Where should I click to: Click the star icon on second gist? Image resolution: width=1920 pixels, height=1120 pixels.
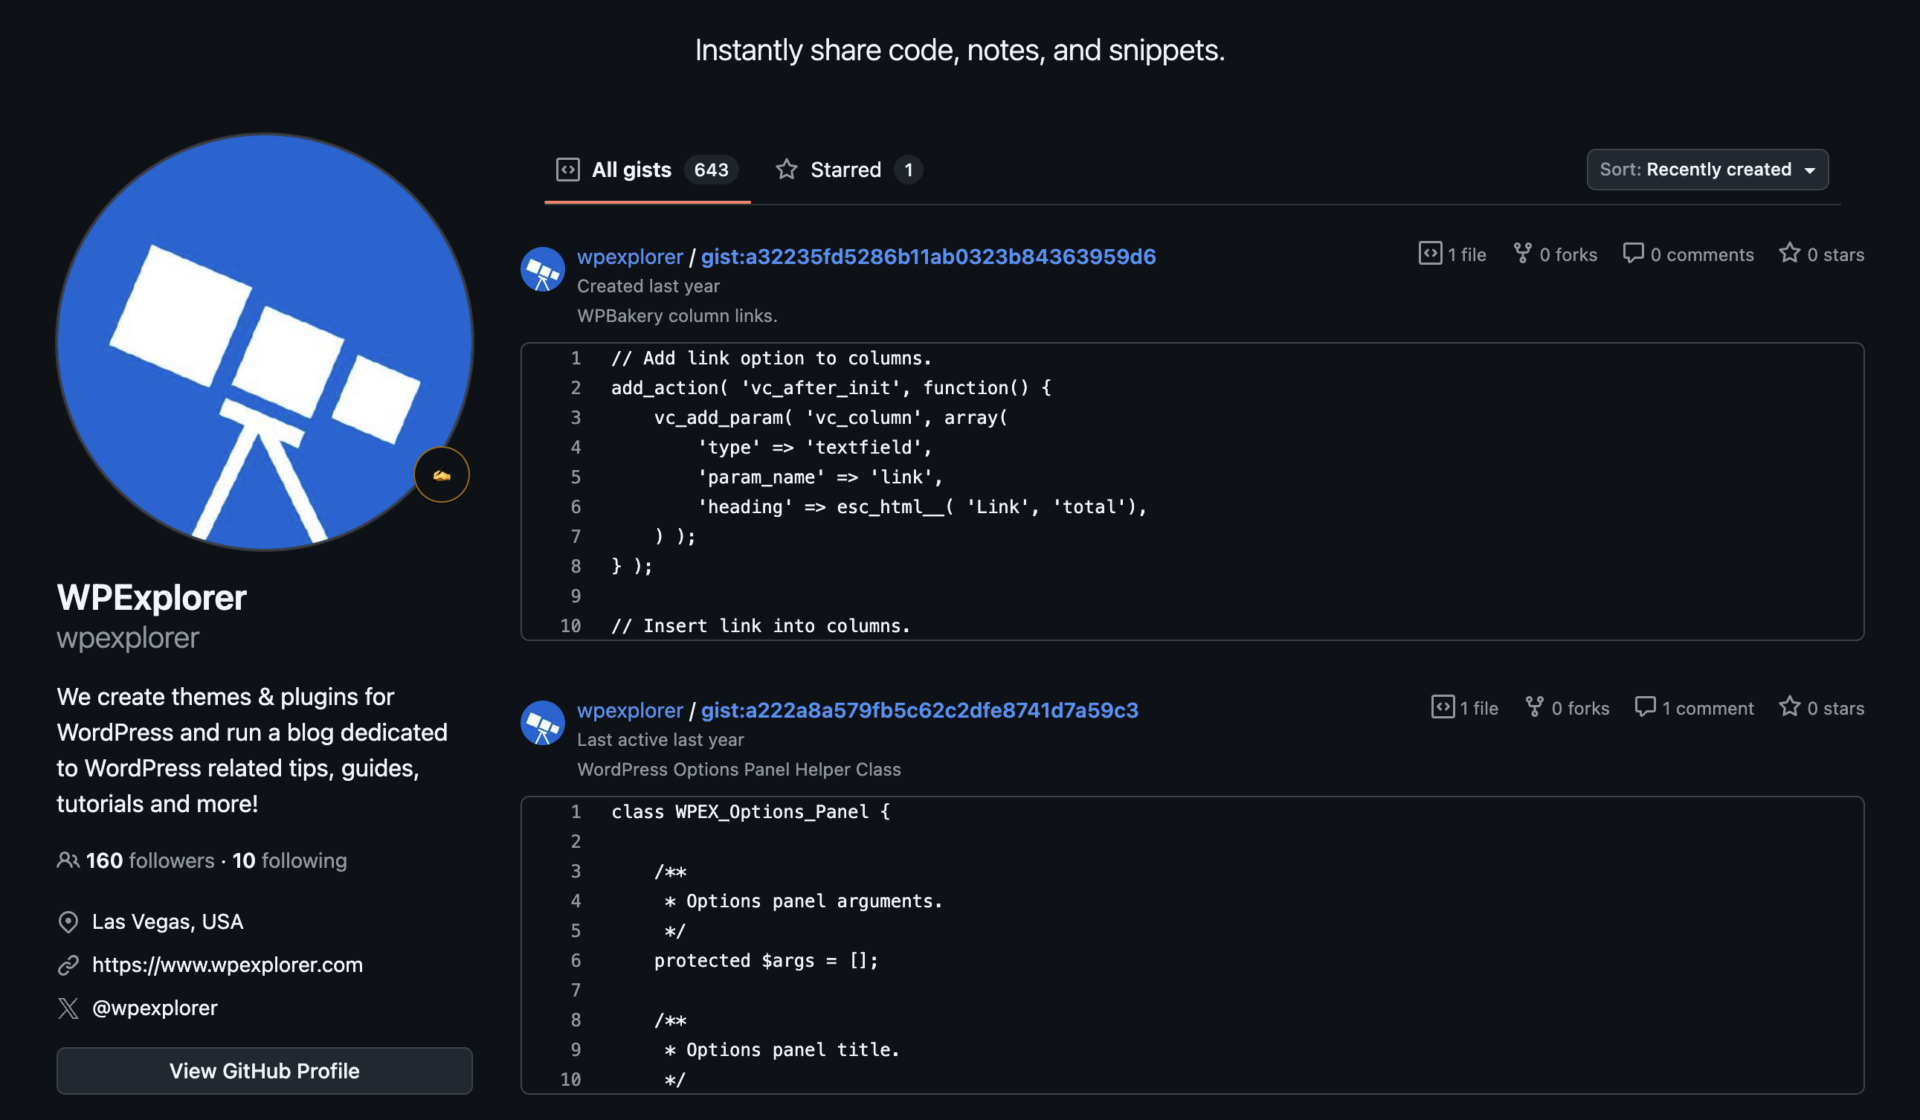[x=1789, y=708]
